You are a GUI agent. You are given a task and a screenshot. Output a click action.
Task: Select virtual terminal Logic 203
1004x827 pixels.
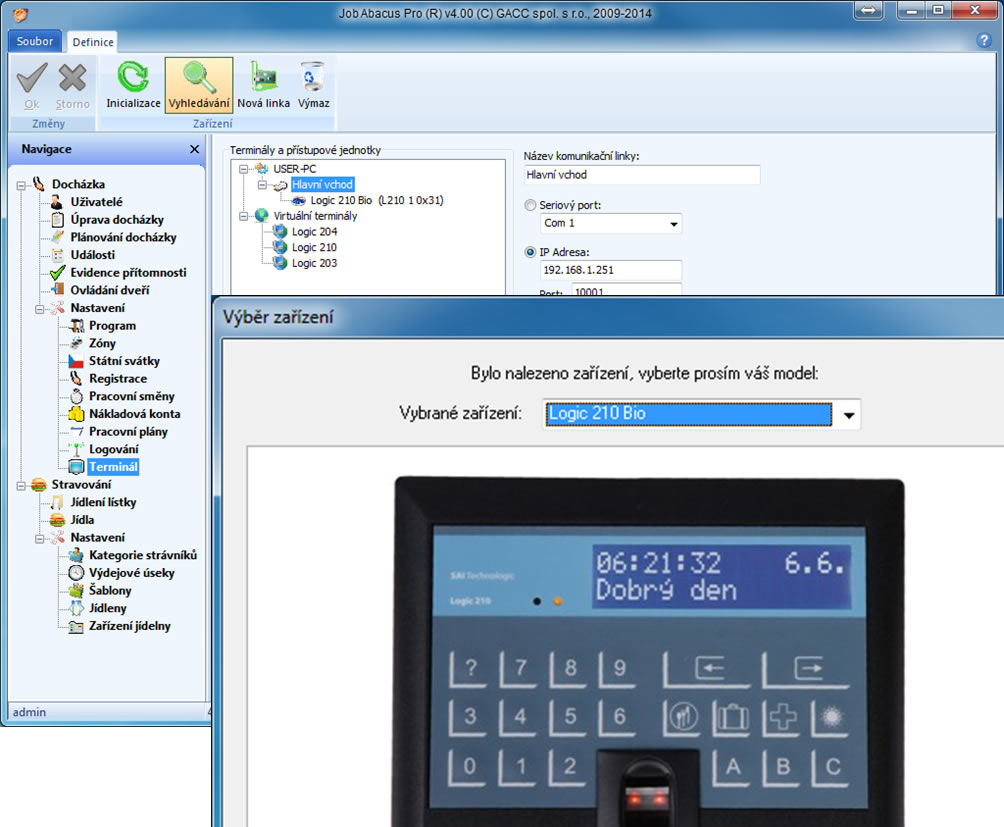314,263
